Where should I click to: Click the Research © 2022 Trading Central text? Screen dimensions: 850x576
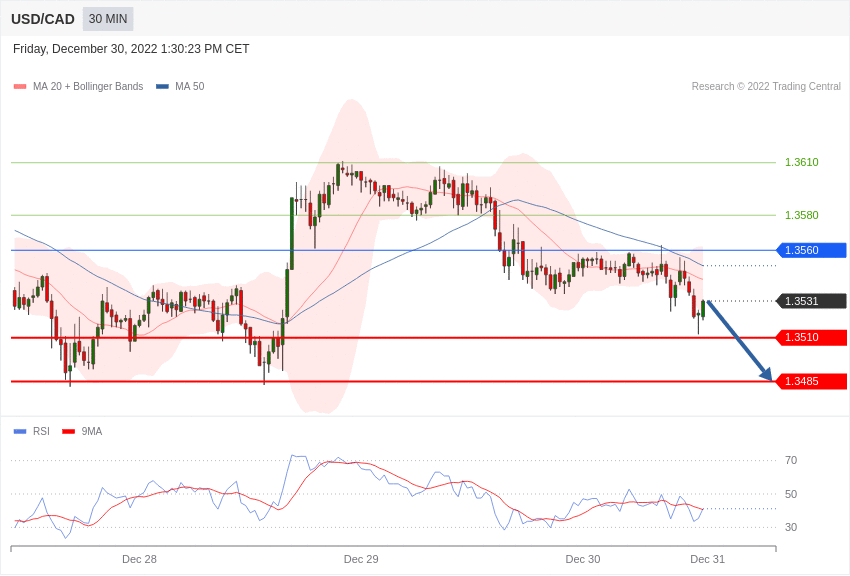766,86
